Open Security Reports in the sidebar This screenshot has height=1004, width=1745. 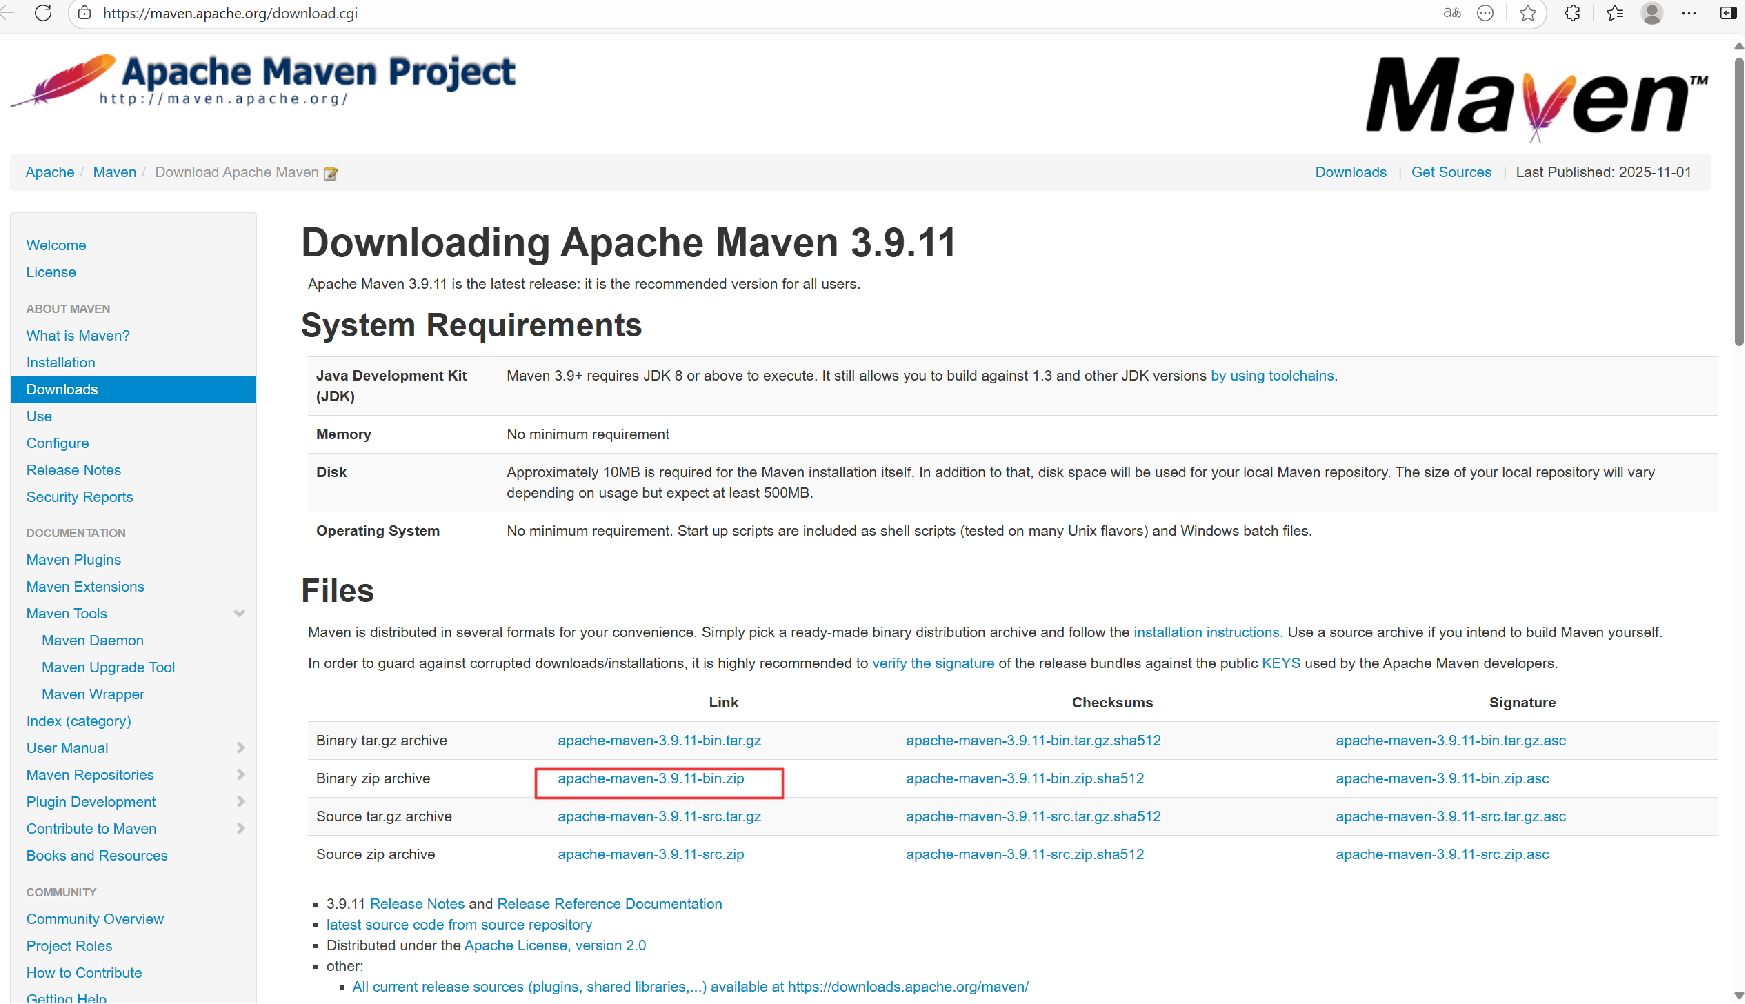point(79,497)
